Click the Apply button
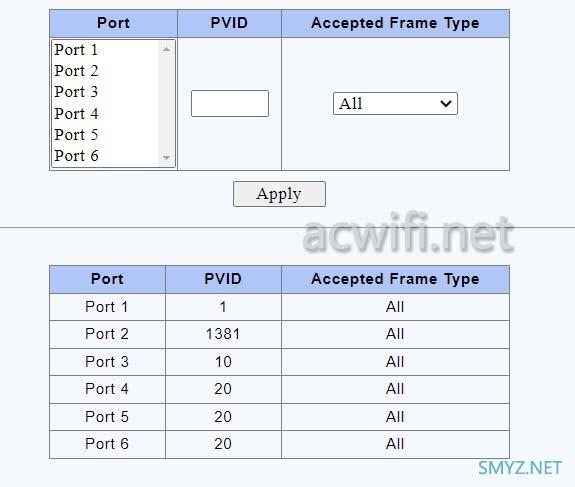575x487 pixels. 279,194
